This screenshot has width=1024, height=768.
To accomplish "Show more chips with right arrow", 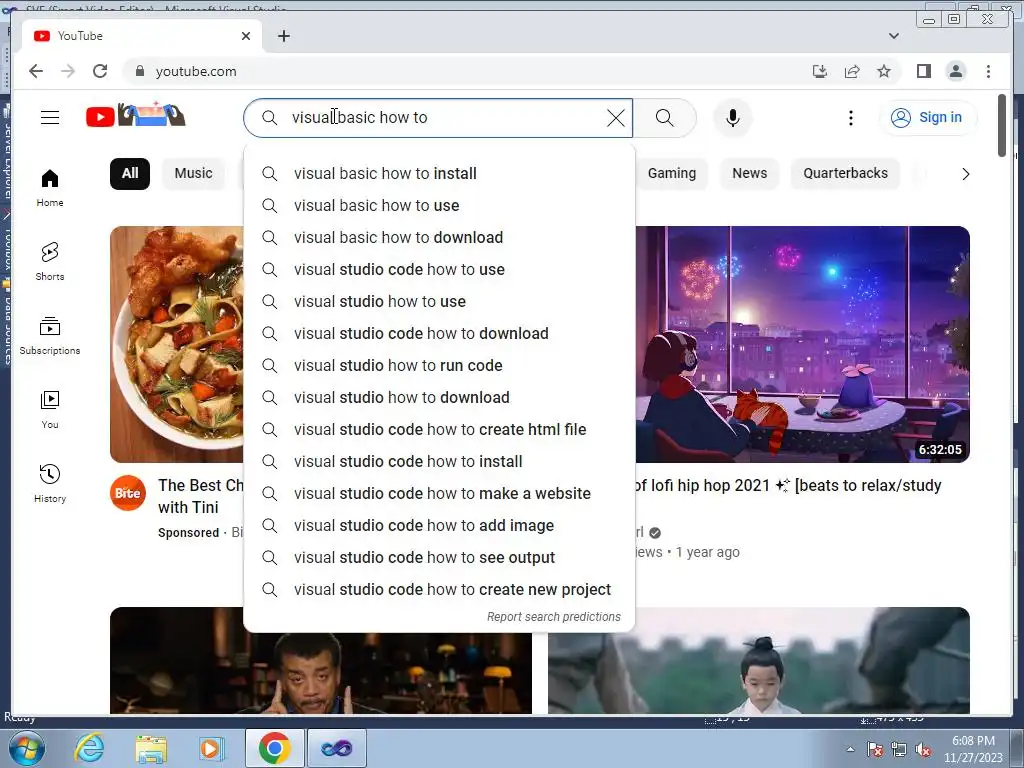I will (x=965, y=174).
